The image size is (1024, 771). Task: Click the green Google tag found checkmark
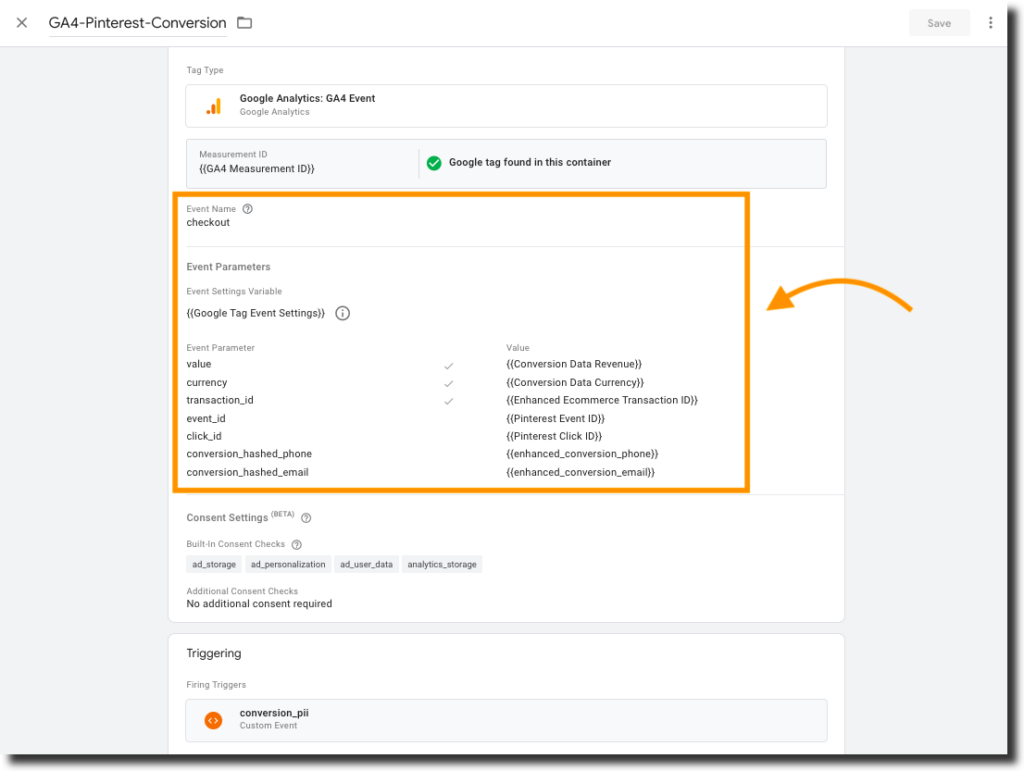434,163
